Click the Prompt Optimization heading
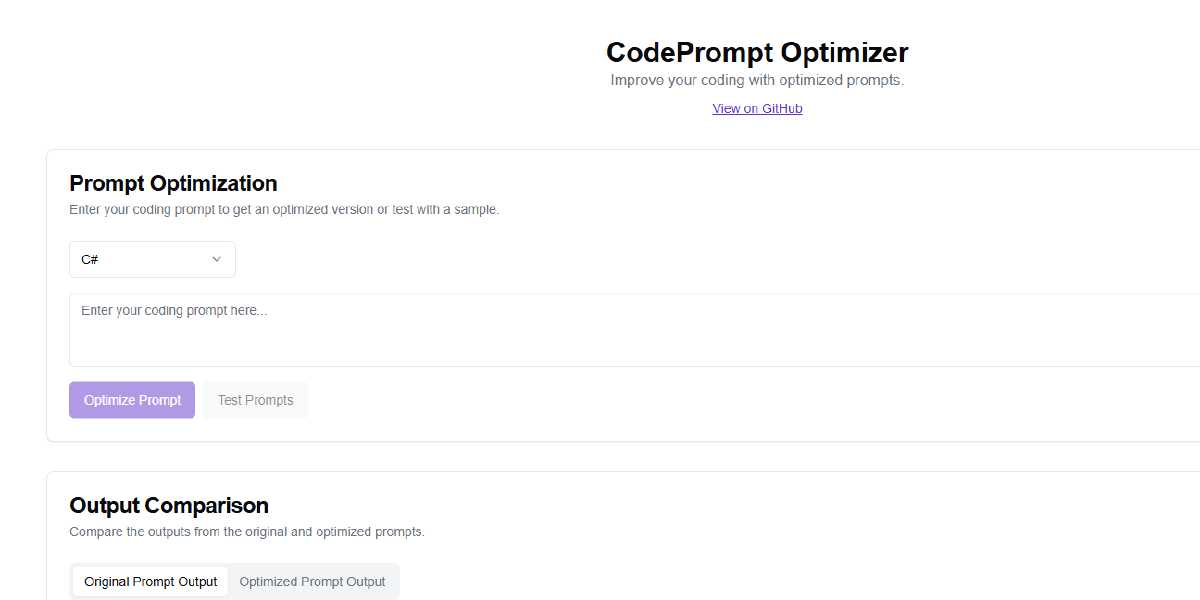 point(172,184)
